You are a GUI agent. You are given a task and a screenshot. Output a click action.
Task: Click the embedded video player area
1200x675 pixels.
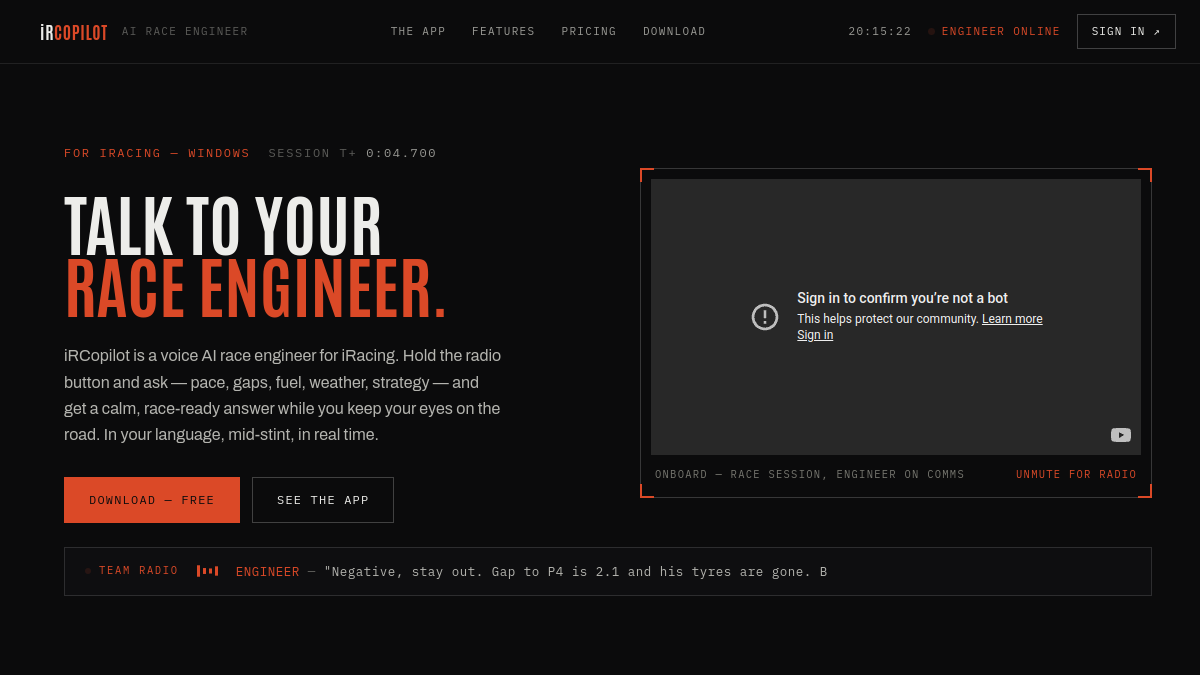coord(896,317)
